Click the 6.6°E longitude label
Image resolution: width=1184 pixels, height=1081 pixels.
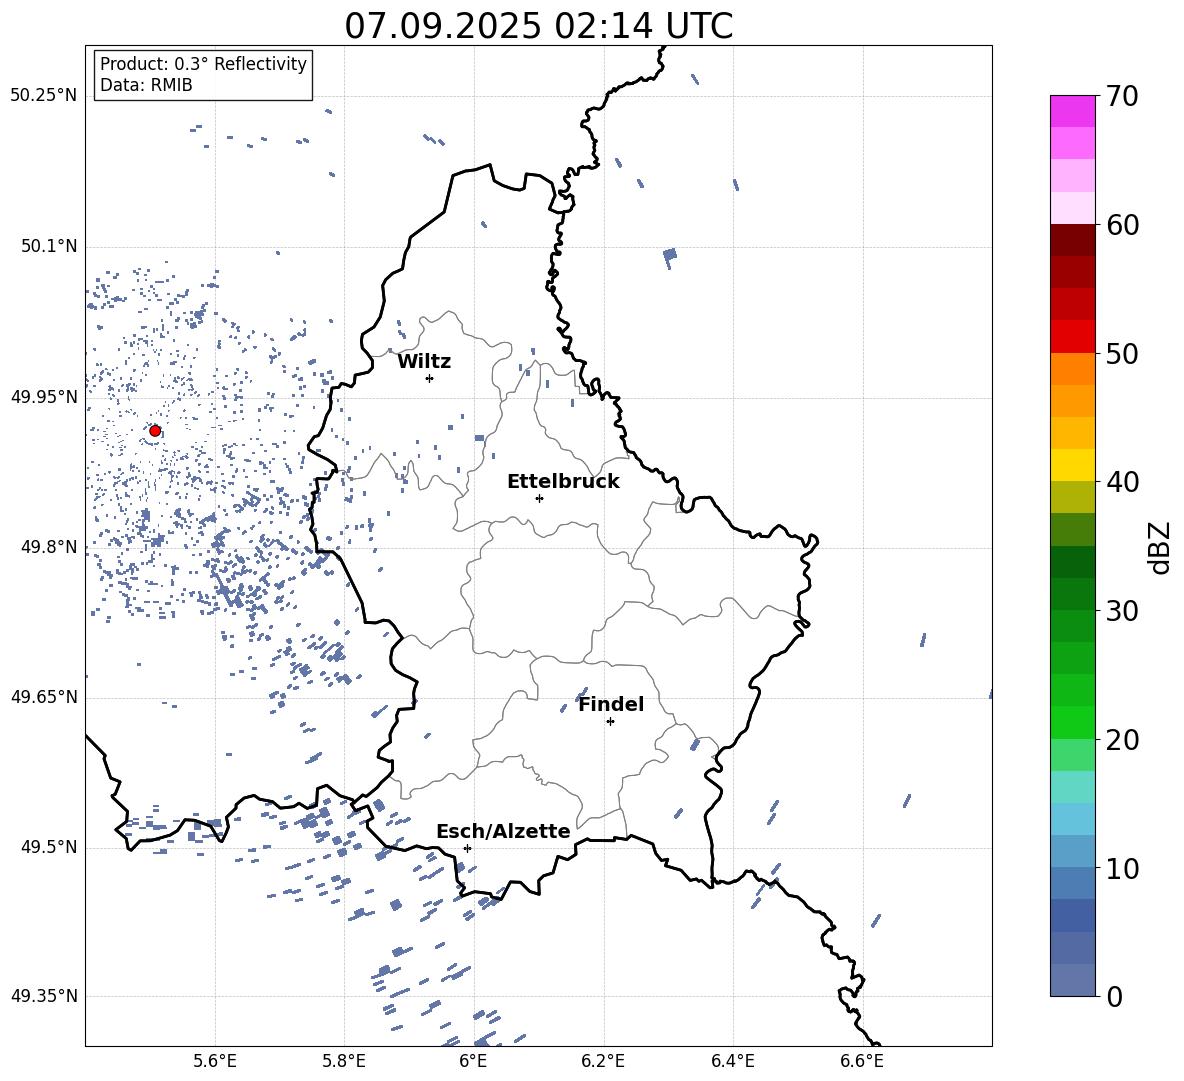(x=862, y=1061)
